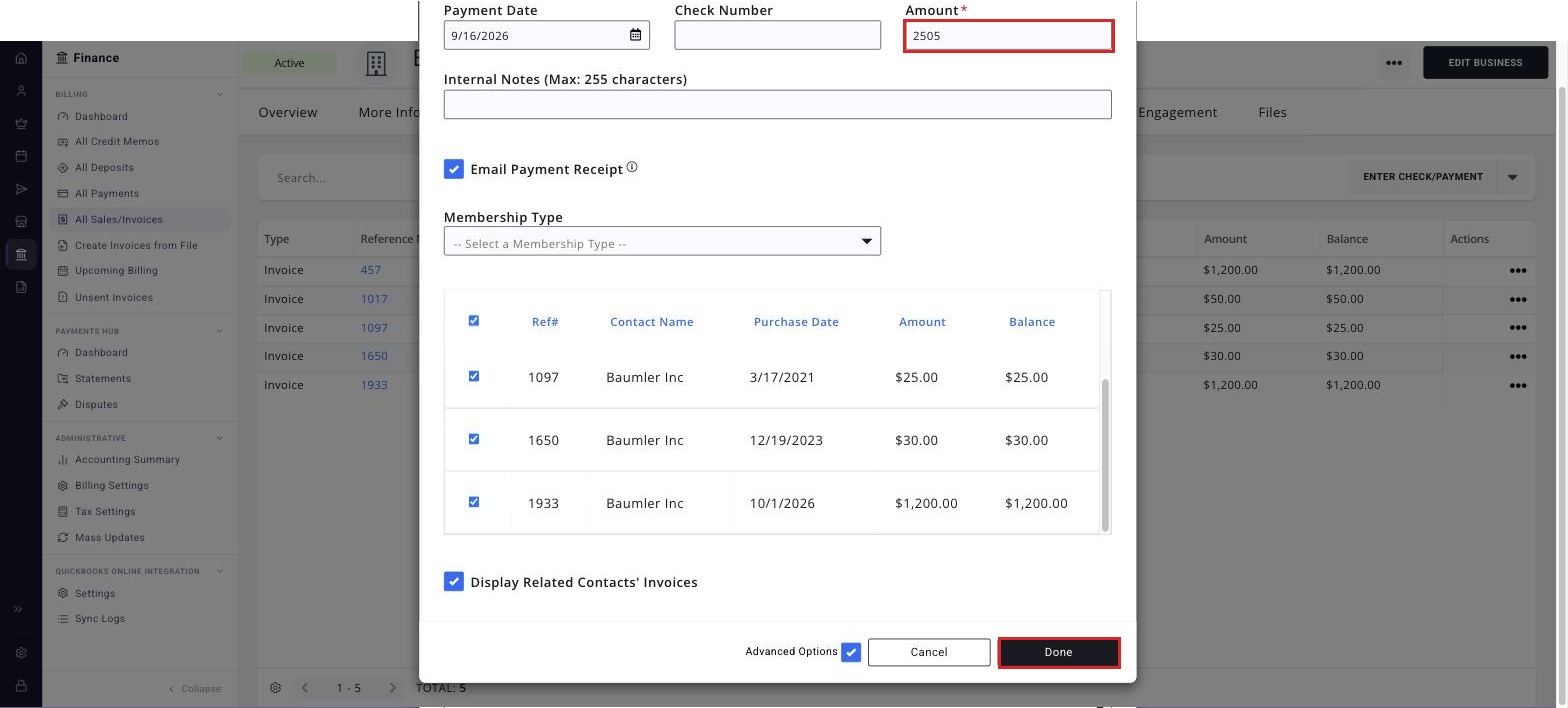Open the calendar picker in Payment Date

(x=635, y=35)
